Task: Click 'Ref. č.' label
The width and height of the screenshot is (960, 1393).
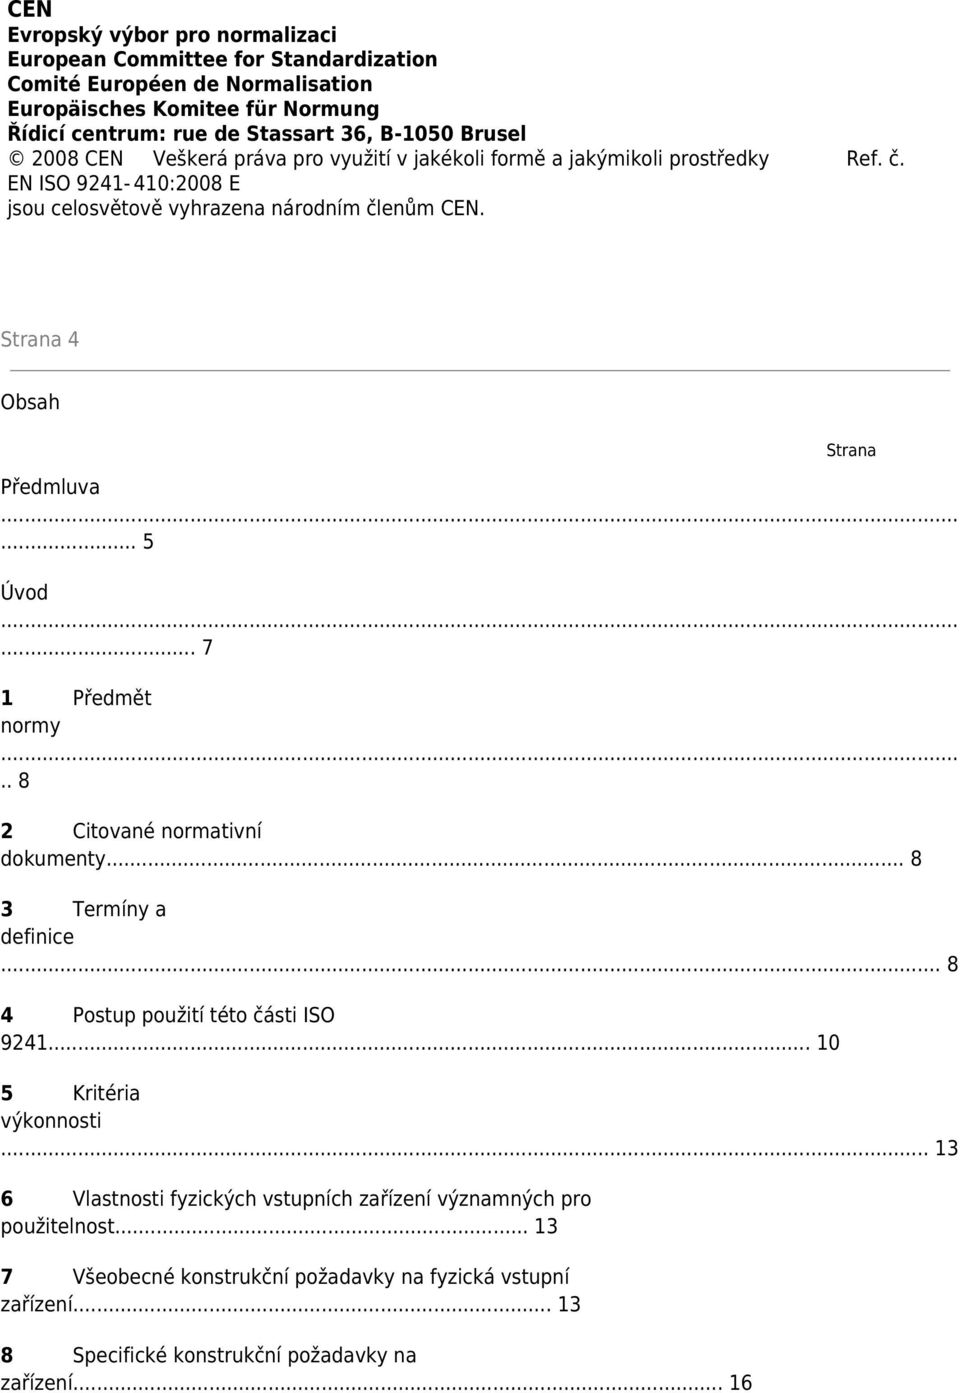Action: click(875, 158)
